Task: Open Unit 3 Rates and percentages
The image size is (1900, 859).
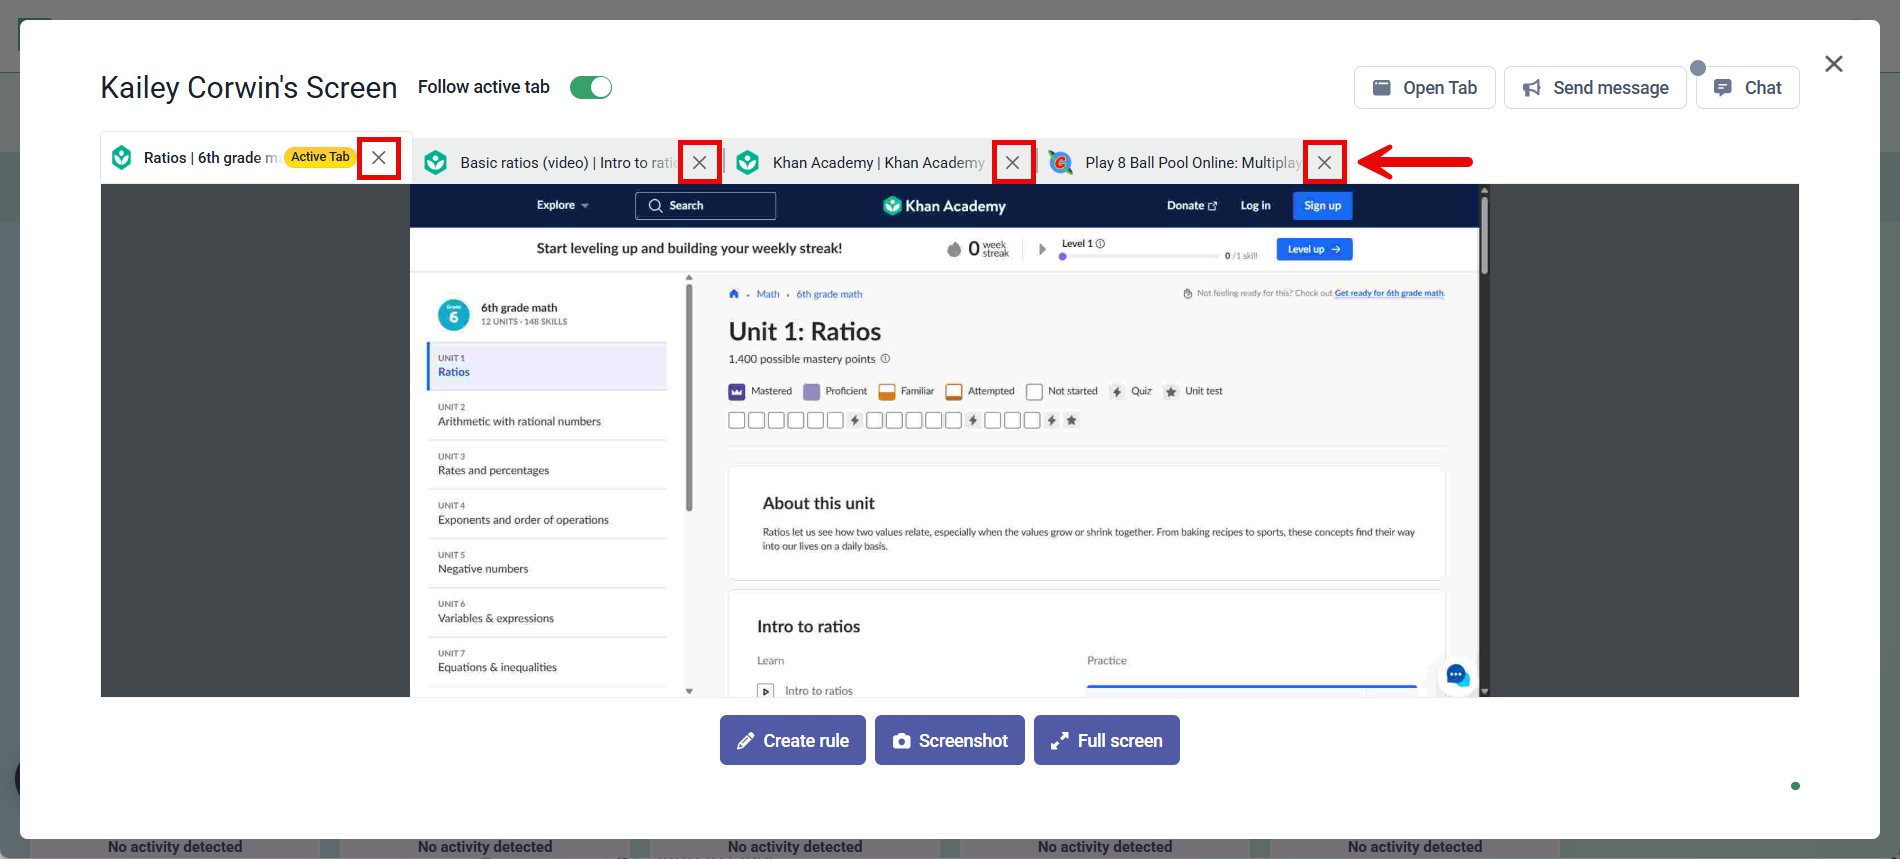Action: click(547, 464)
